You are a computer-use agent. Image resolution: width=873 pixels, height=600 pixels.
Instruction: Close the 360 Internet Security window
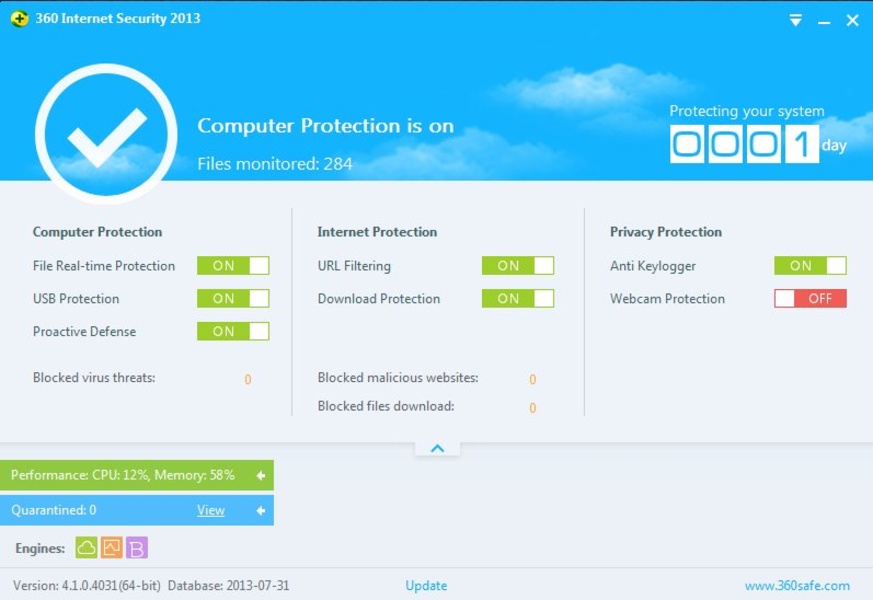(852, 21)
